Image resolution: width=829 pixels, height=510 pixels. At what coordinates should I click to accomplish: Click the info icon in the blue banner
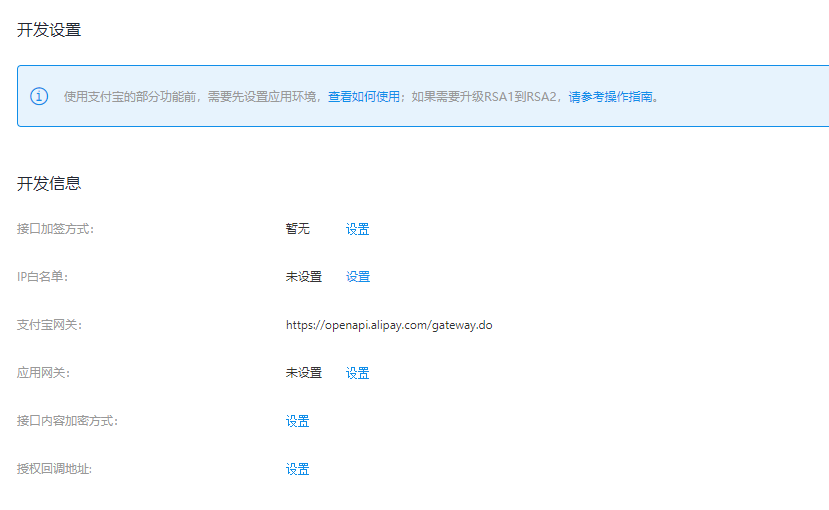tap(39, 96)
